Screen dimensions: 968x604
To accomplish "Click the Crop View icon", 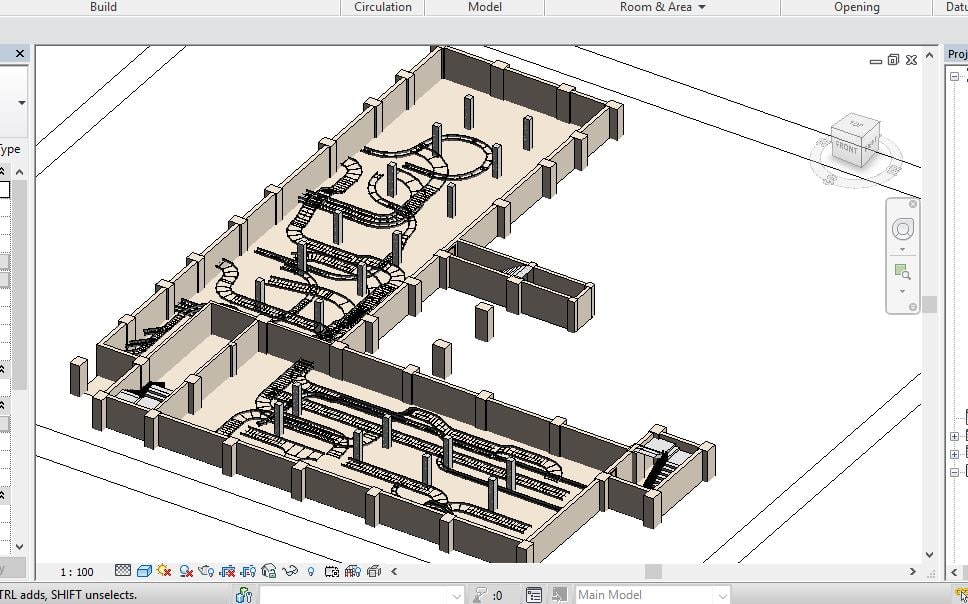I will click(x=227, y=570).
